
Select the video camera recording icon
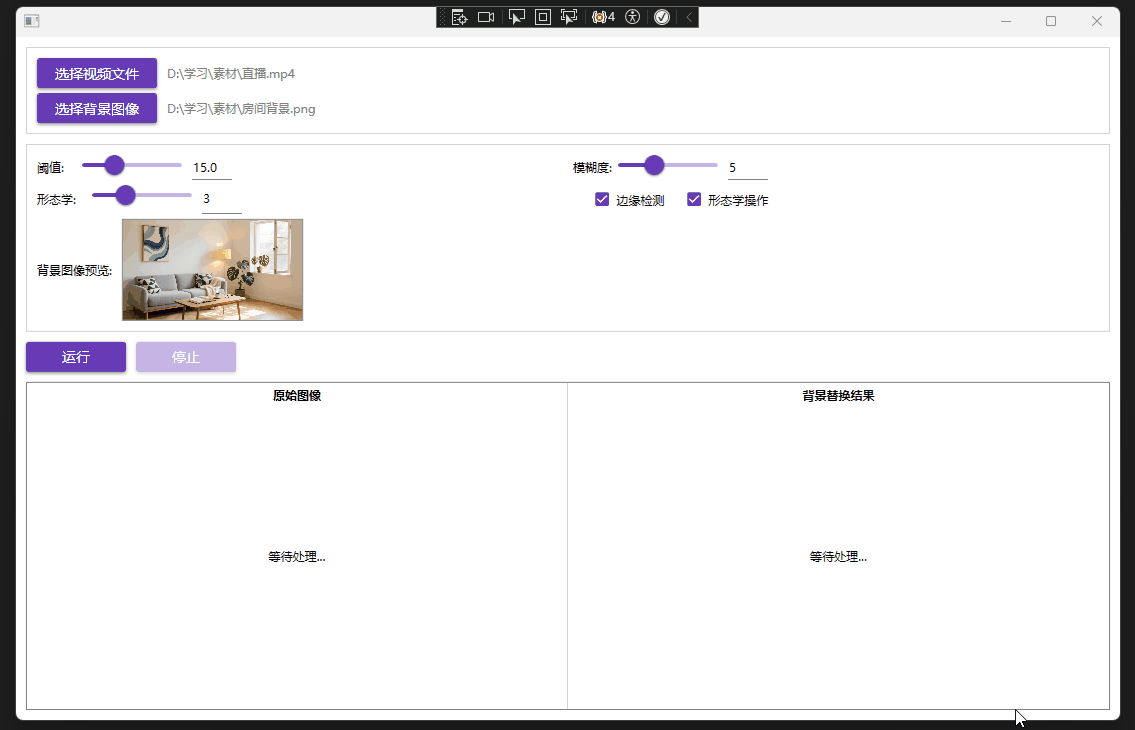click(486, 16)
